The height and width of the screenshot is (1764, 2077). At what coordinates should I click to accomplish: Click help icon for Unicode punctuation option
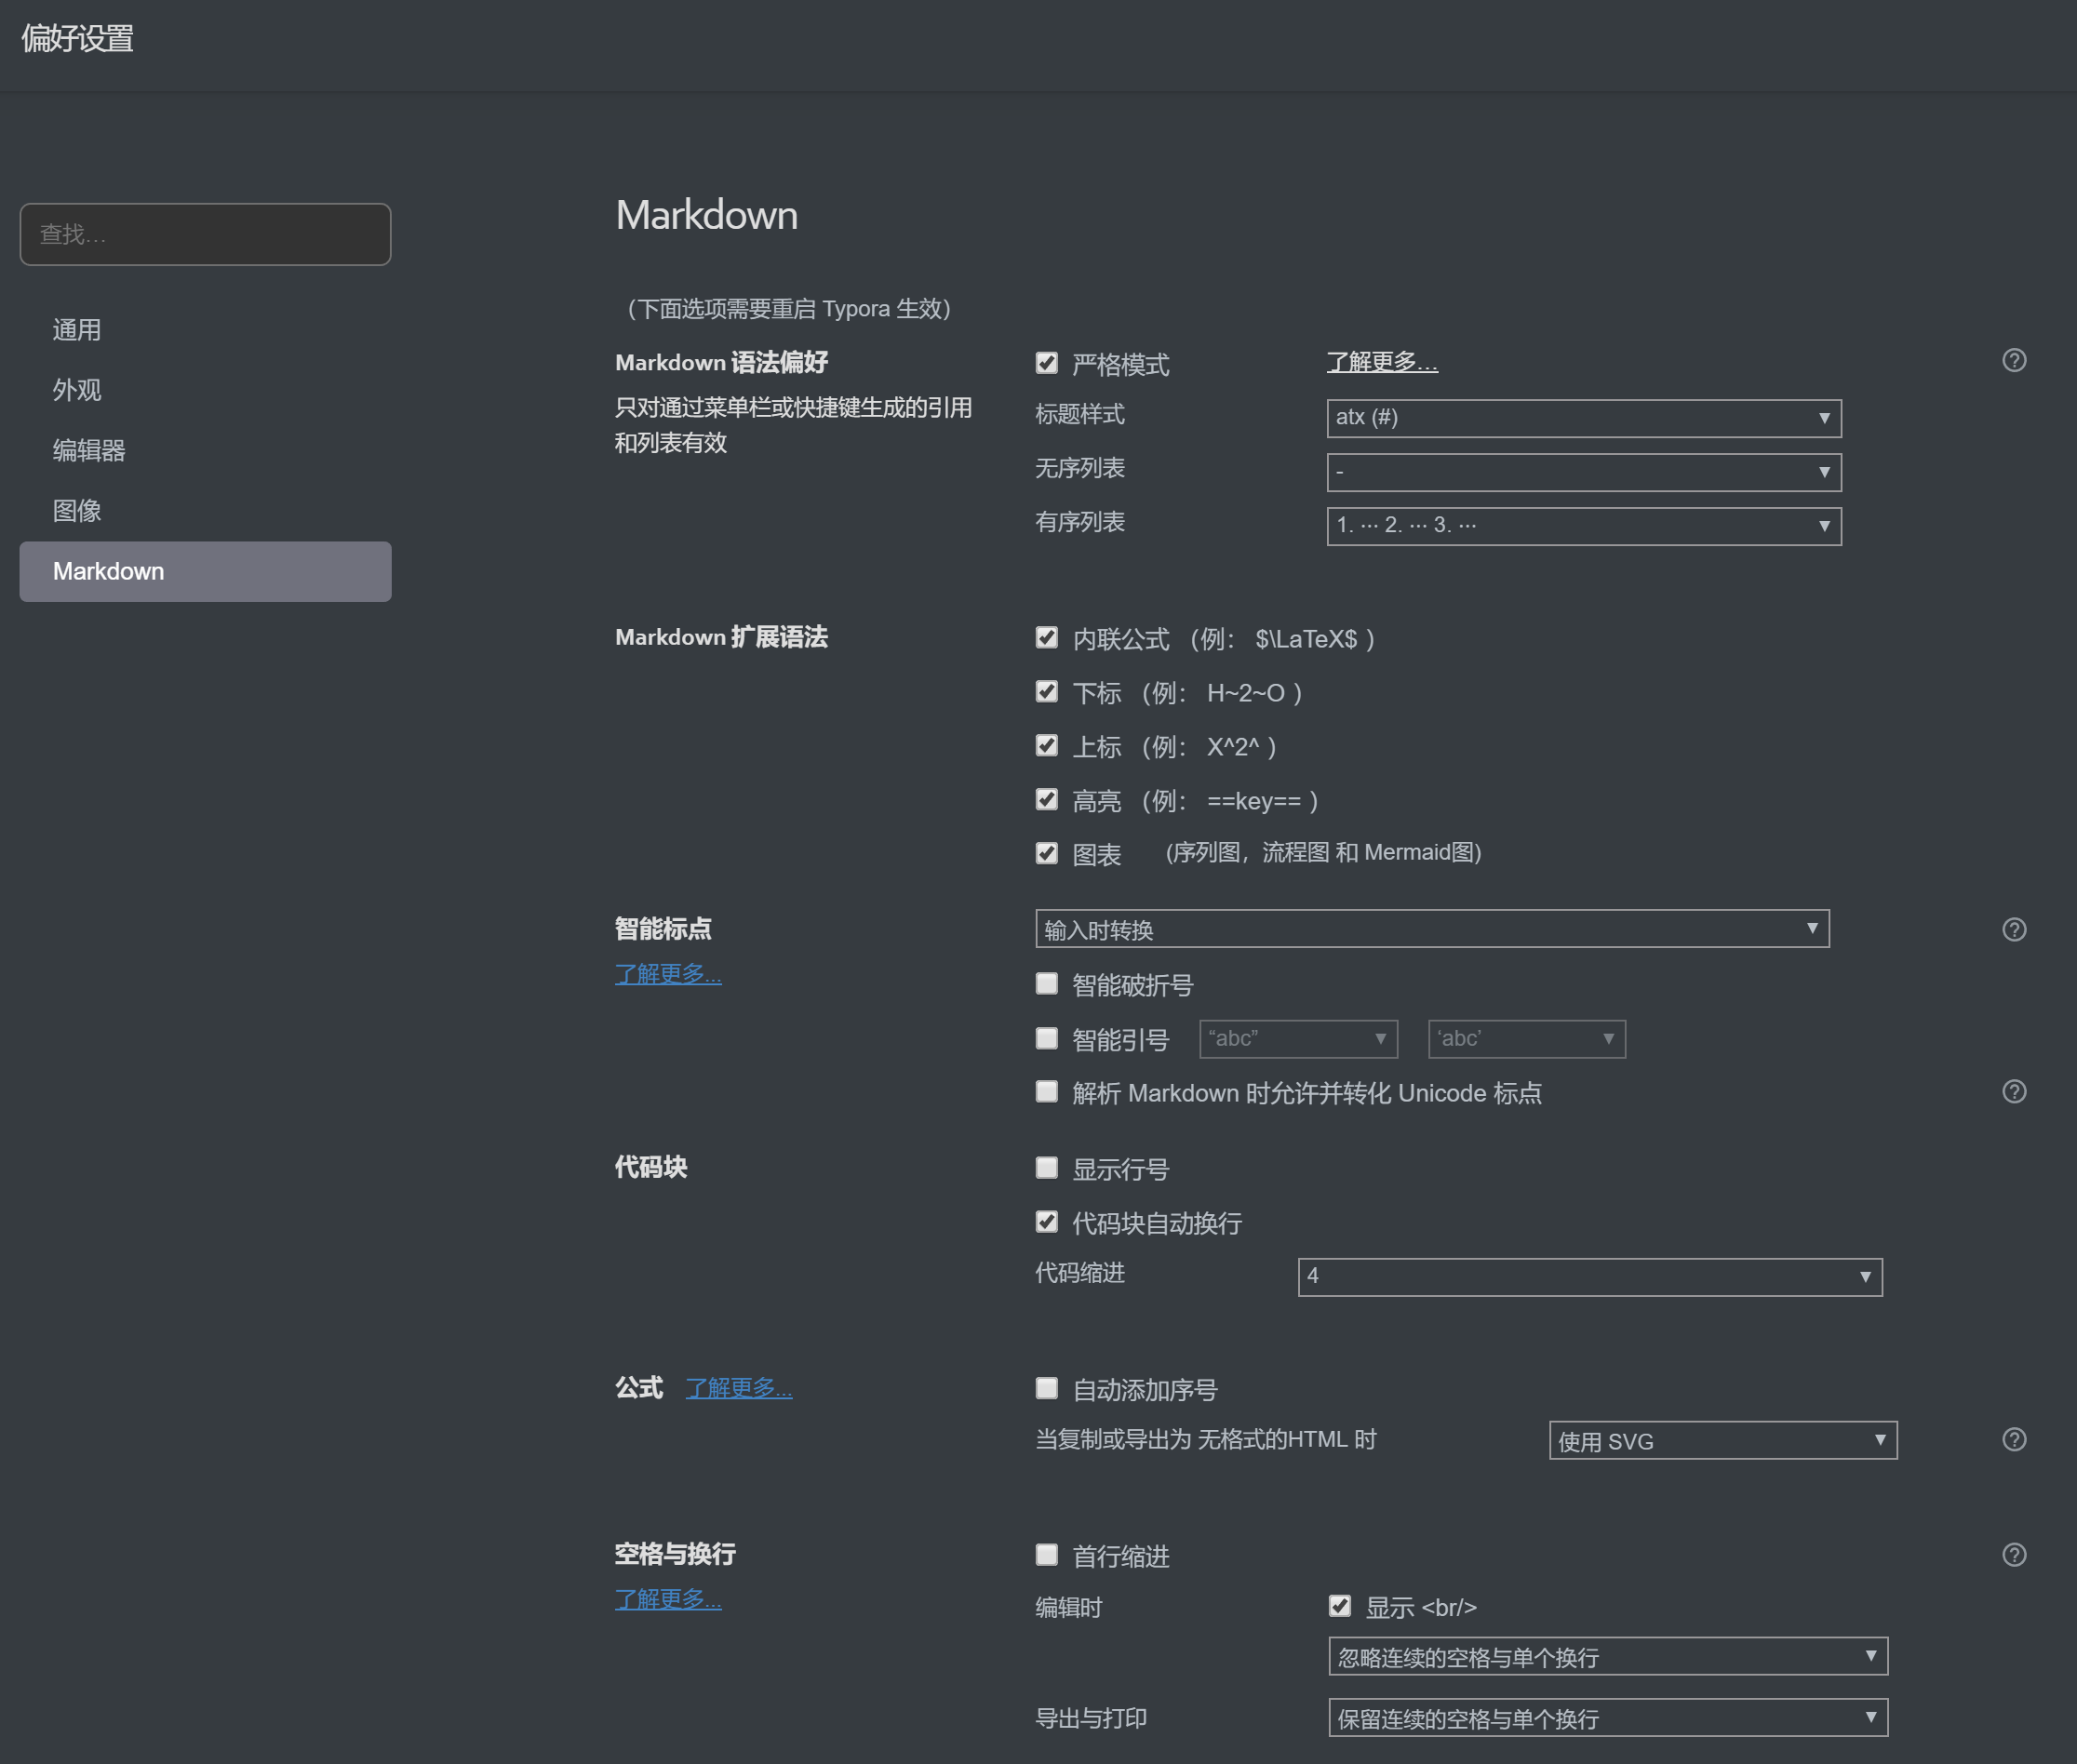pyautogui.click(x=2013, y=1092)
